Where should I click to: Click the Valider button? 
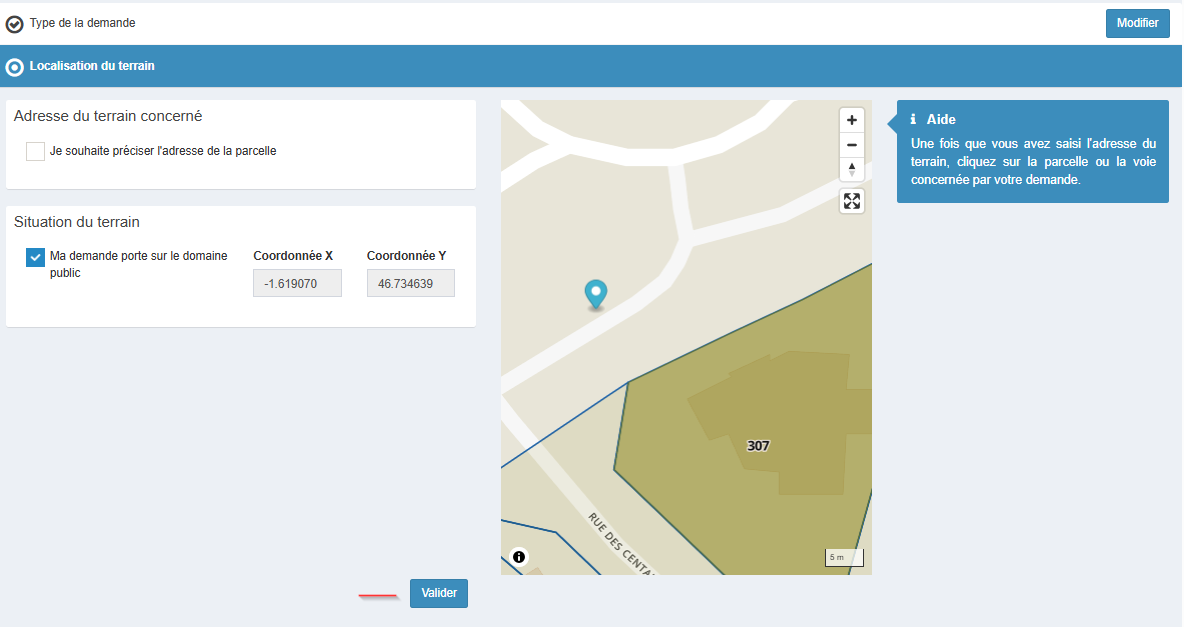tap(438, 593)
